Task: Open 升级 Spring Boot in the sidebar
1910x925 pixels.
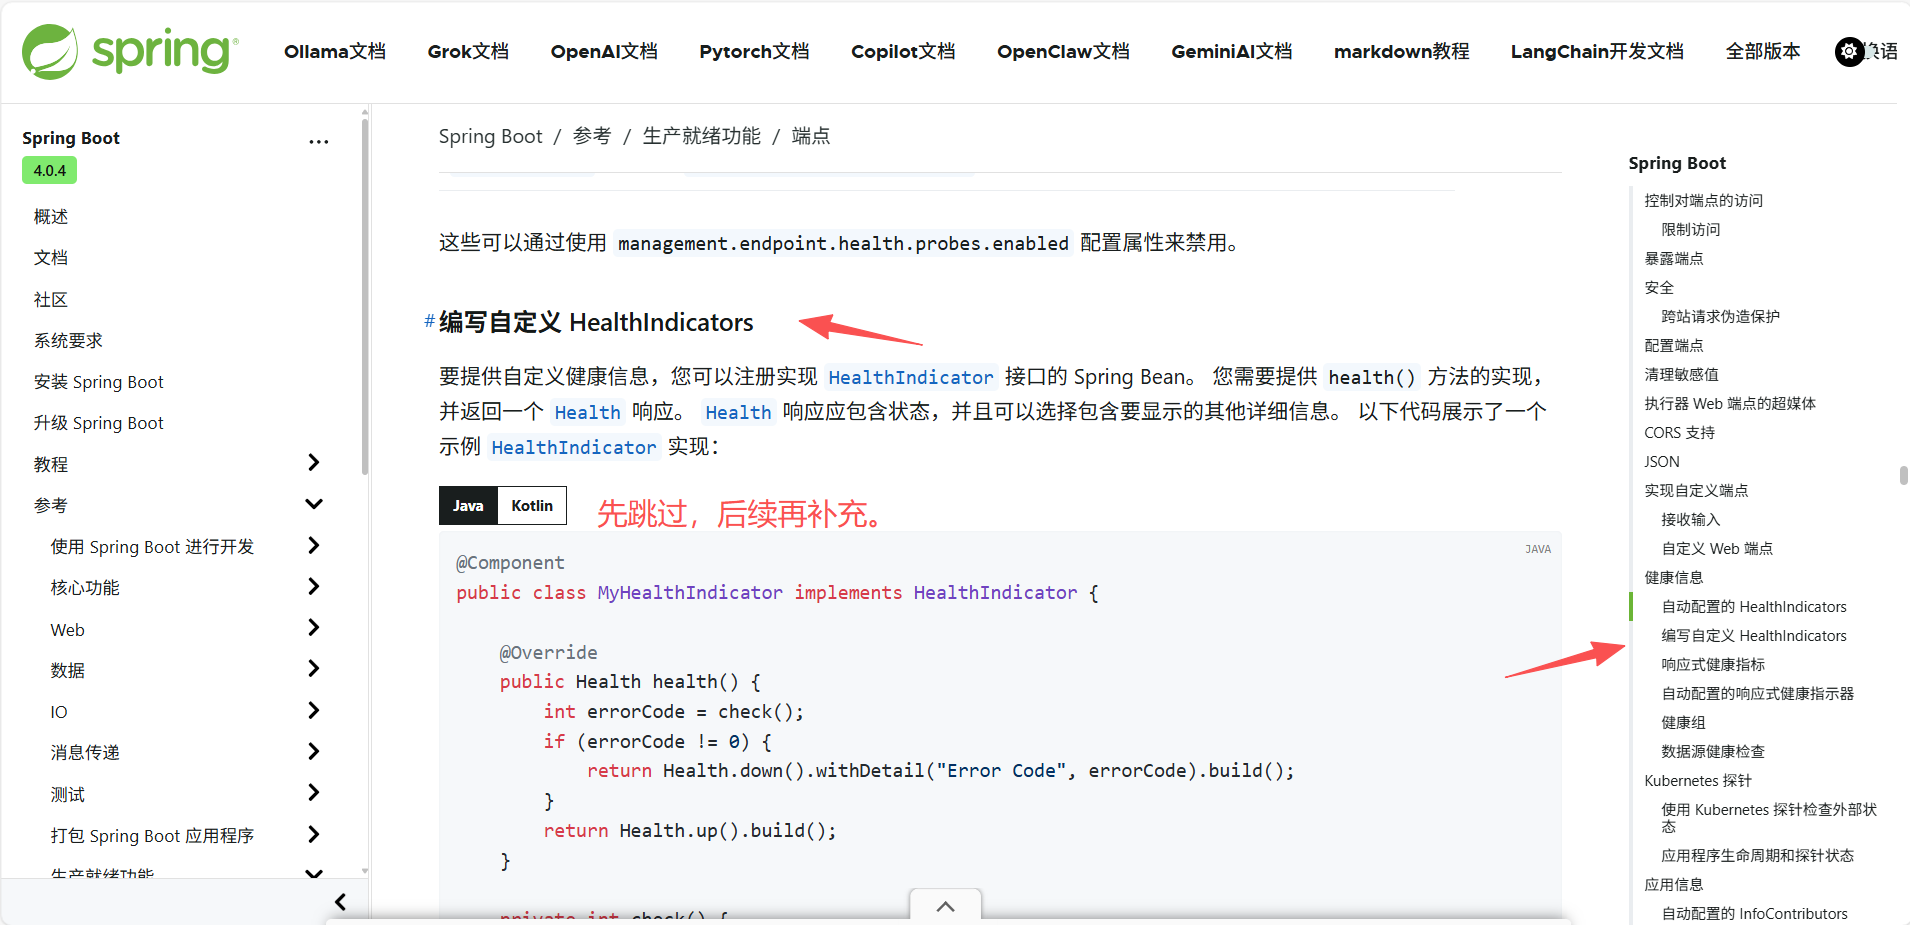Action: (98, 423)
